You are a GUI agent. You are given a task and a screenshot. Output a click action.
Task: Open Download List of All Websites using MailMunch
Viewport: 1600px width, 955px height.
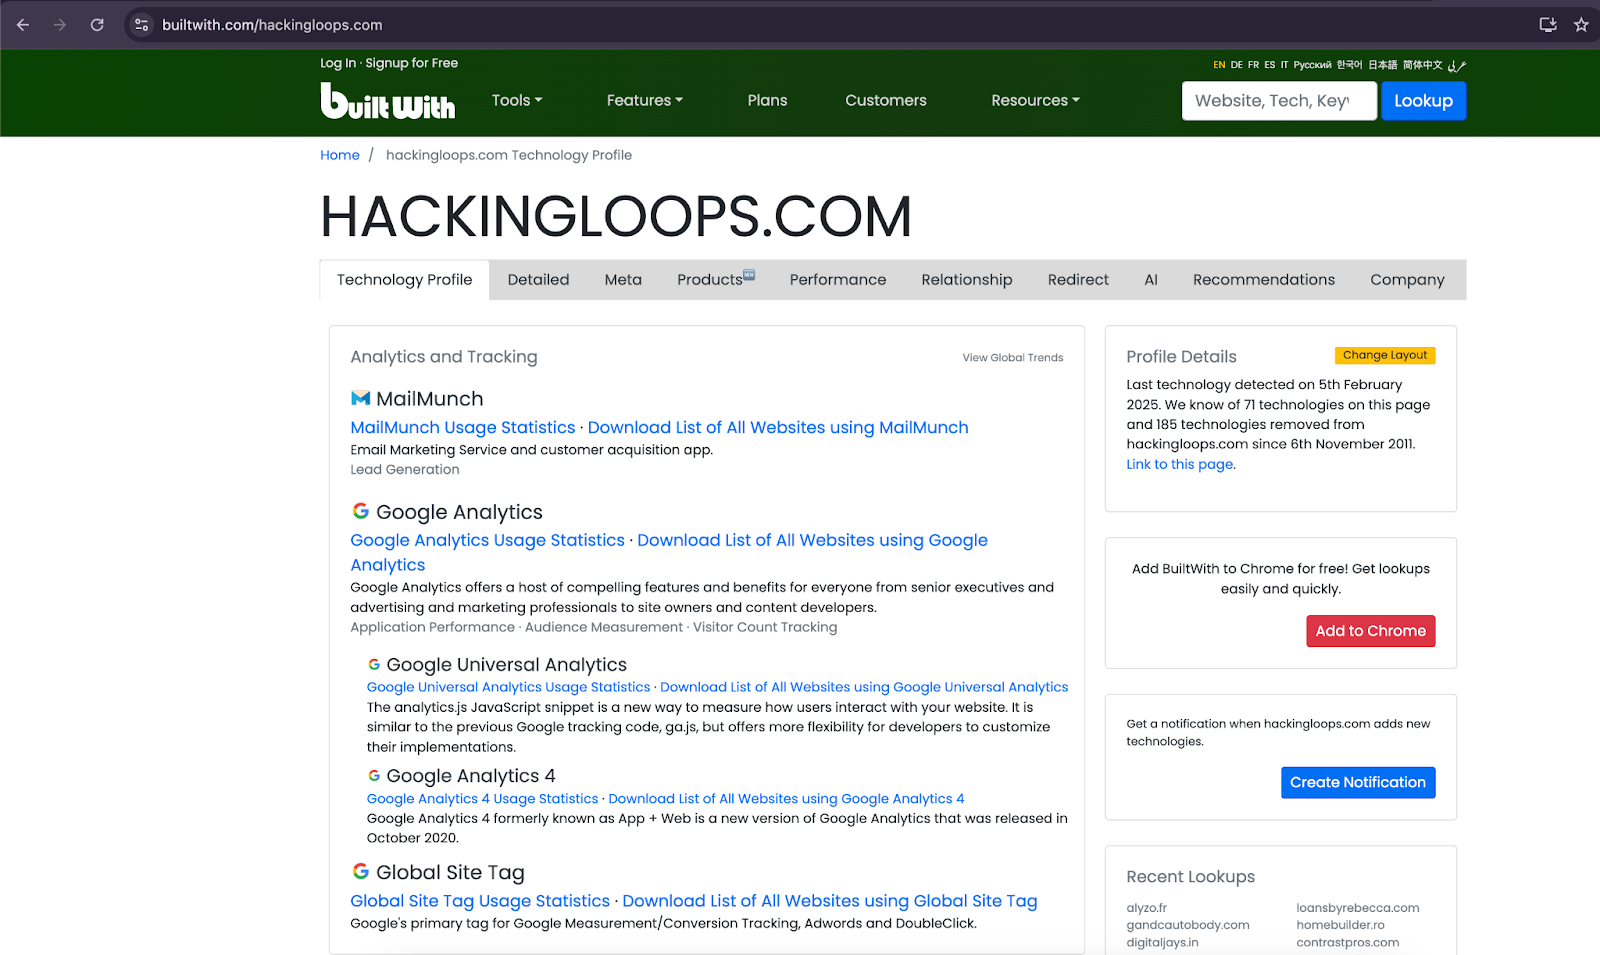(778, 427)
